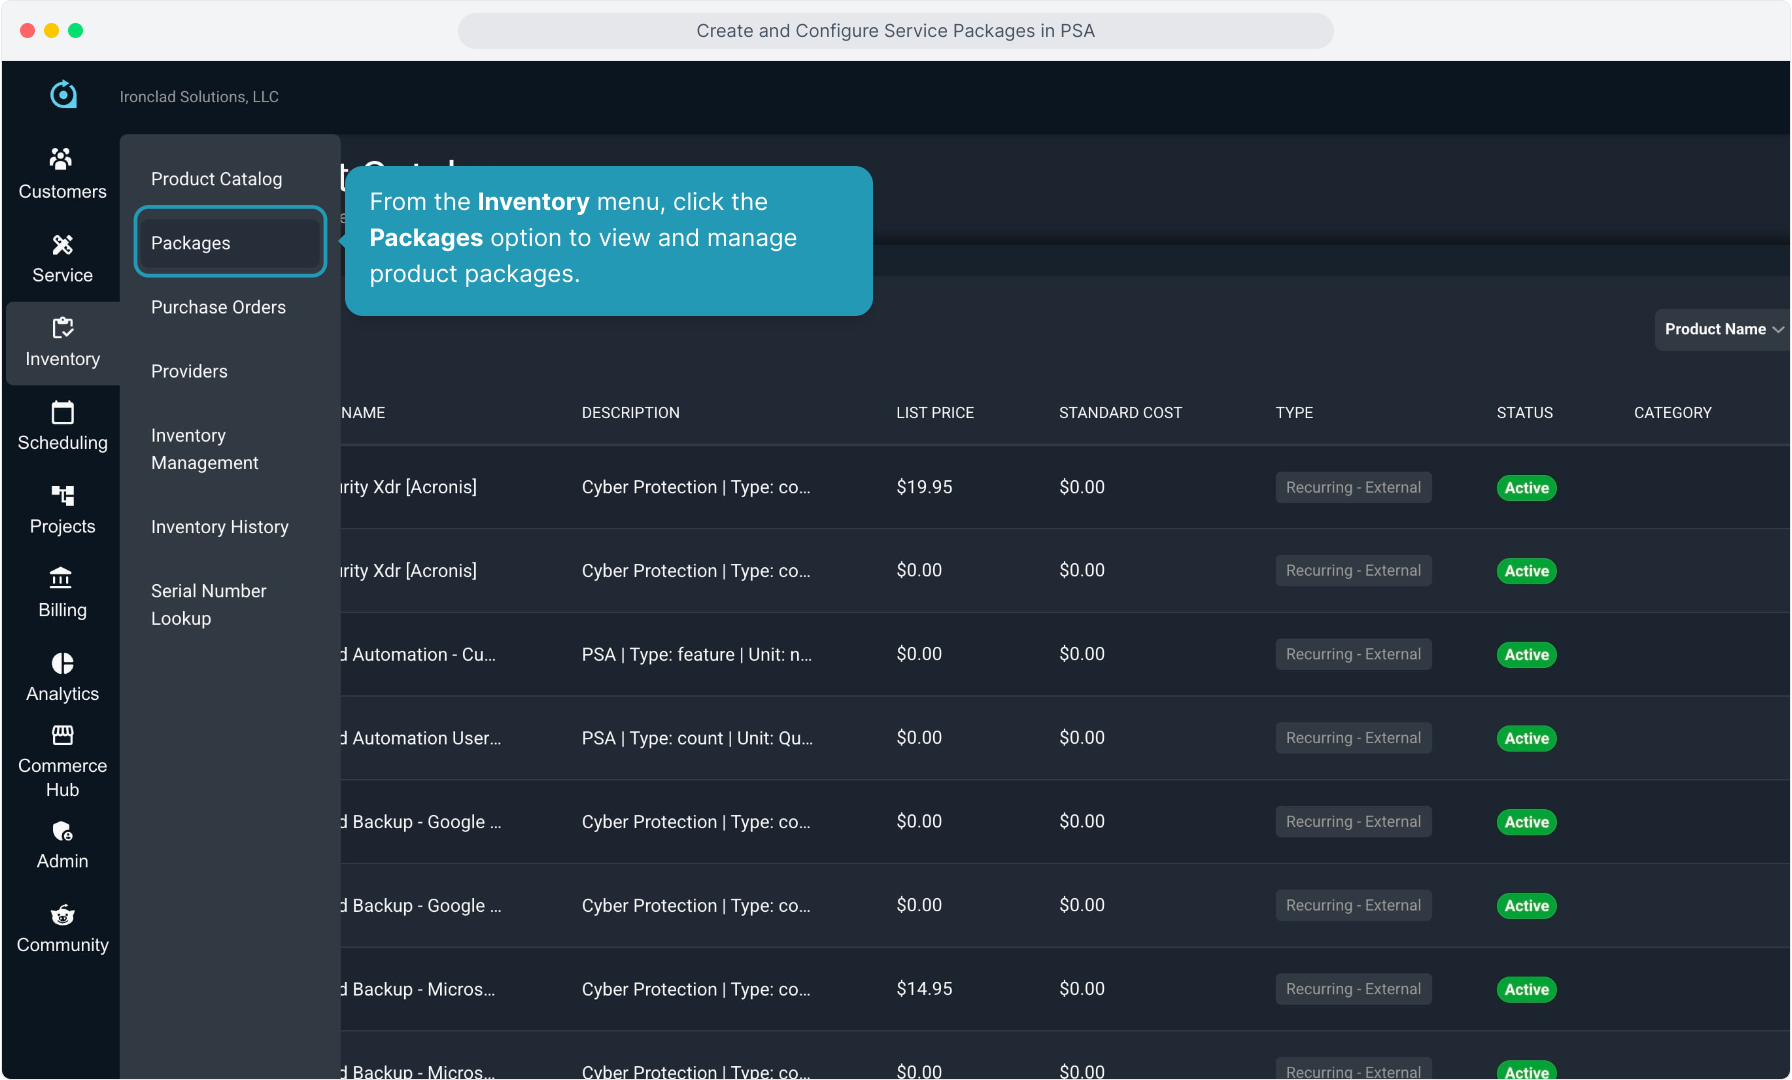Image resolution: width=1792 pixels, height=1080 pixels.
Task: Click the Community icon in sidebar
Action: tap(62, 915)
